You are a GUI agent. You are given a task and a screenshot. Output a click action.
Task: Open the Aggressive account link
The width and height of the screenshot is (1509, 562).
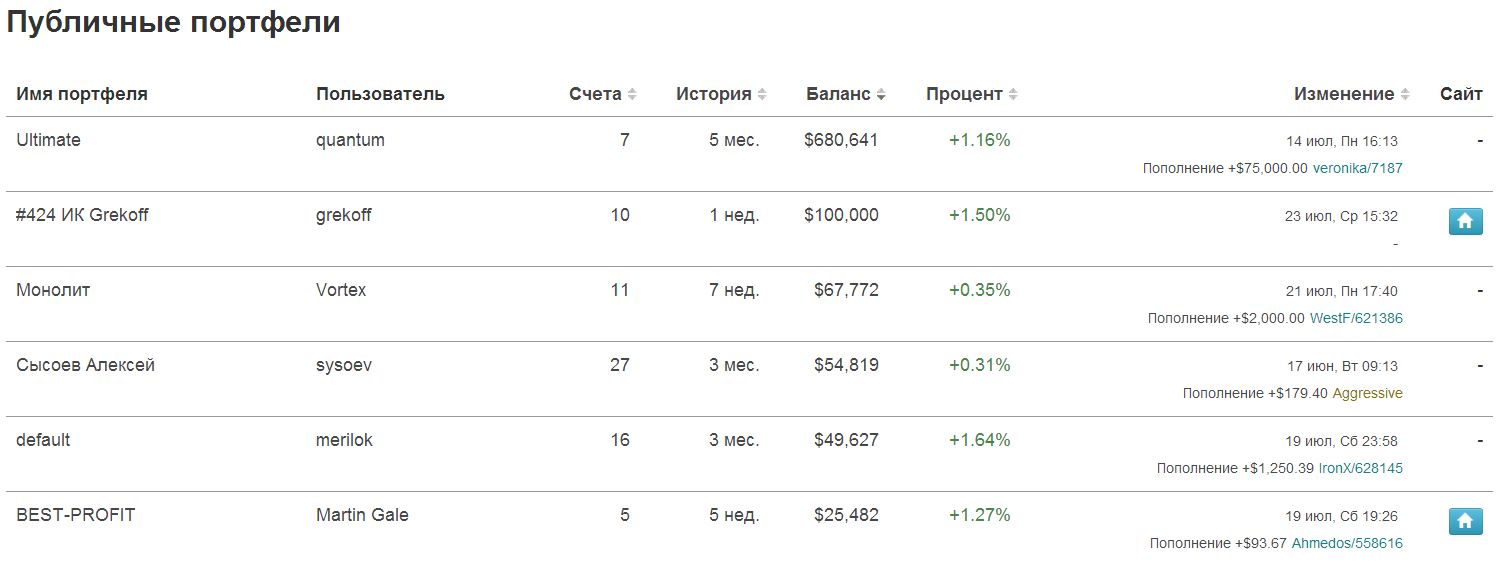click(1367, 393)
